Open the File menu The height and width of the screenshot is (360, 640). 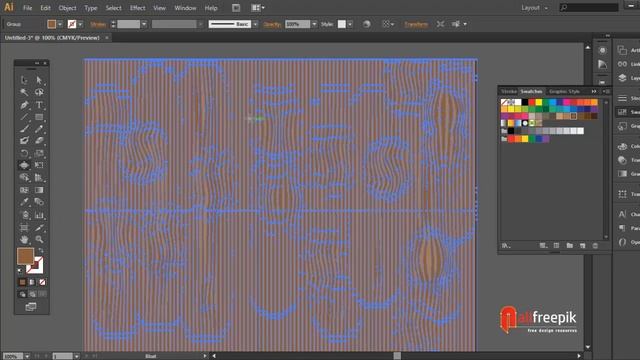pyautogui.click(x=27, y=8)
